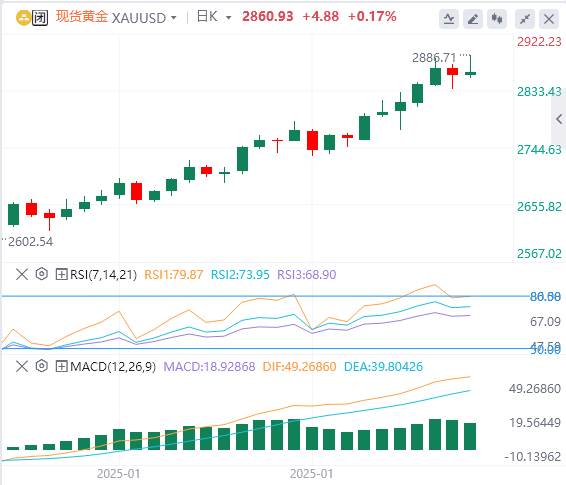Expand the MACD panel plus box
The height and width of the screenshot is (485, 566).
61,366
